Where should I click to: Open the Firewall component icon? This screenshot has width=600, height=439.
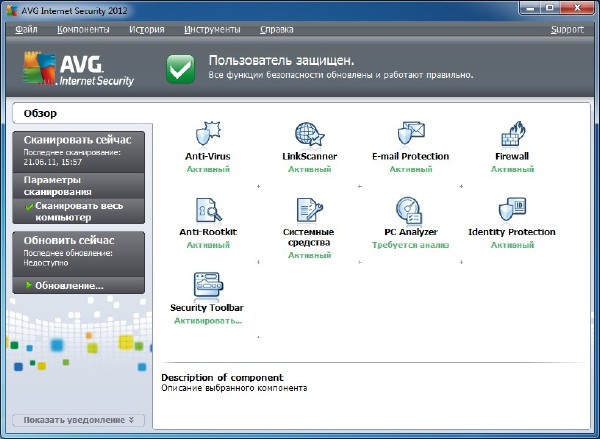click(512, 135)
